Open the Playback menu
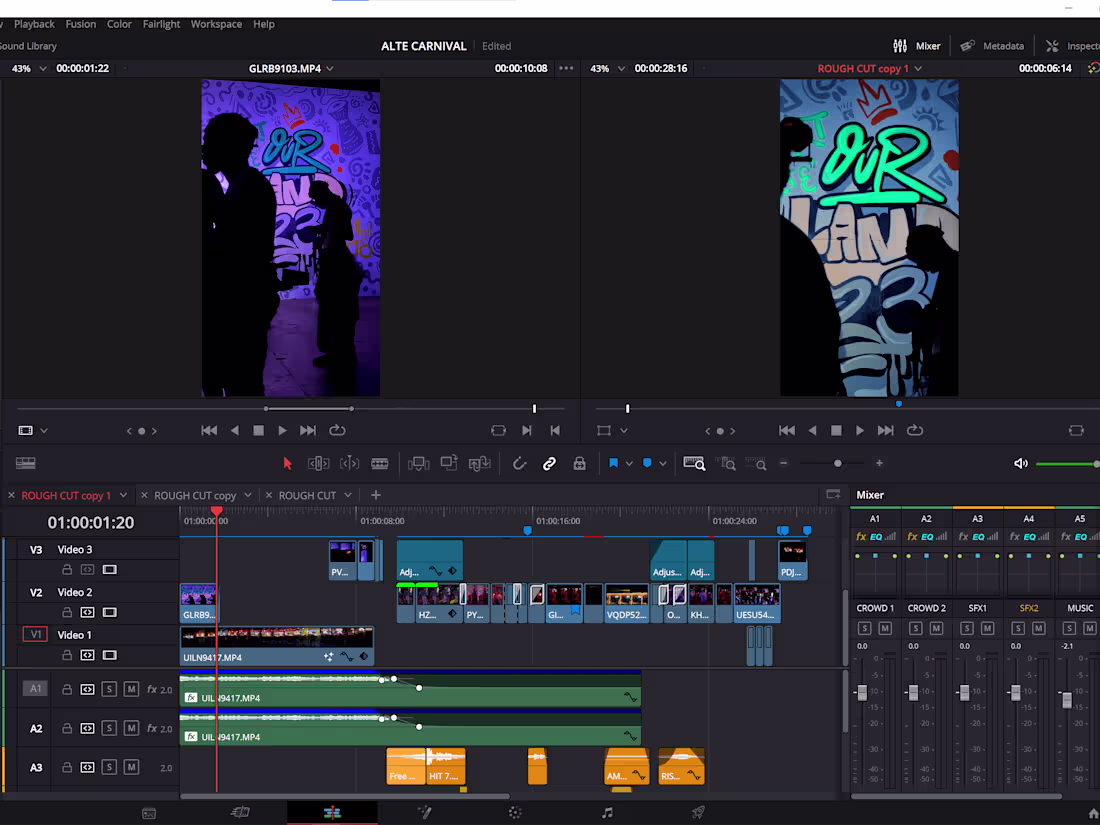This screenshot has width=1100, height=825. click(34, 23)
